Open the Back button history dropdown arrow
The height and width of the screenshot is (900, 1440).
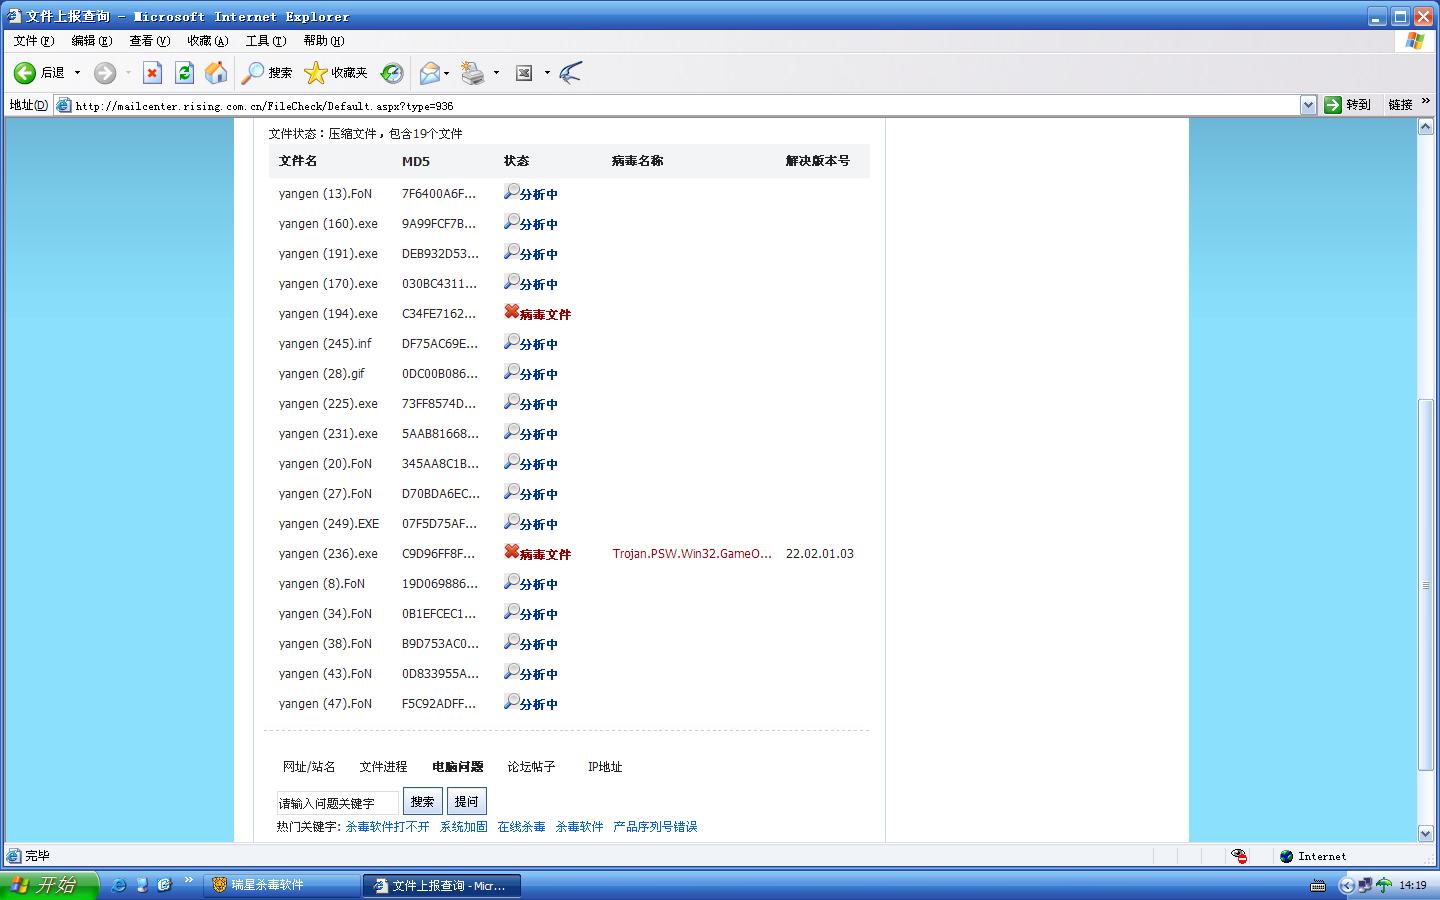[77, 73]
